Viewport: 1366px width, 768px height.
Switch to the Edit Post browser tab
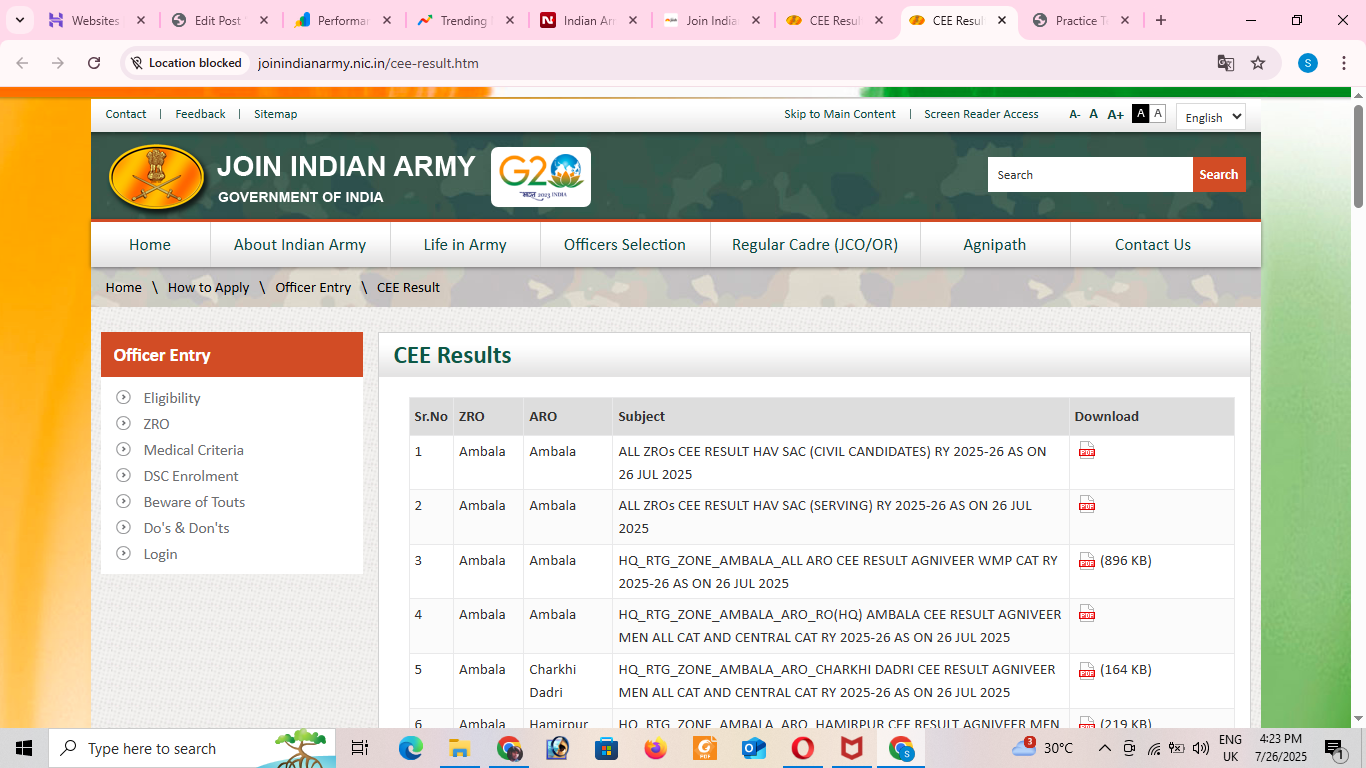point(220,20)
